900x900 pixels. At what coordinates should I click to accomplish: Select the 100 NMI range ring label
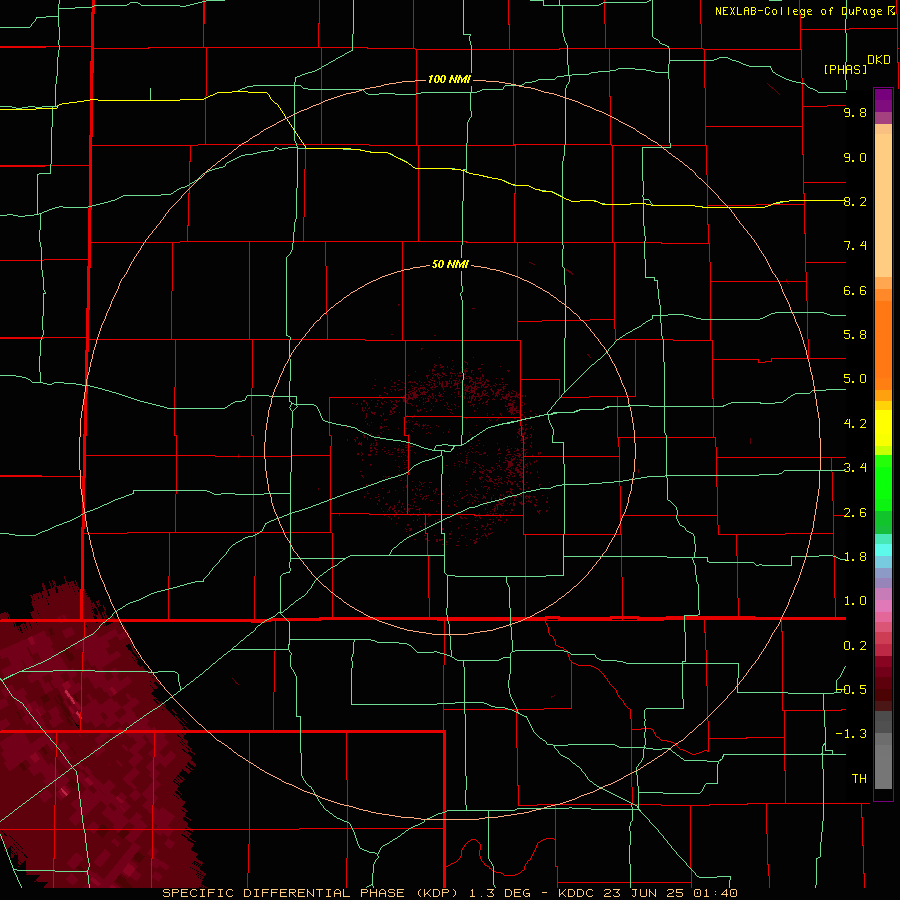pyautogui.click(x=449, y=79)
